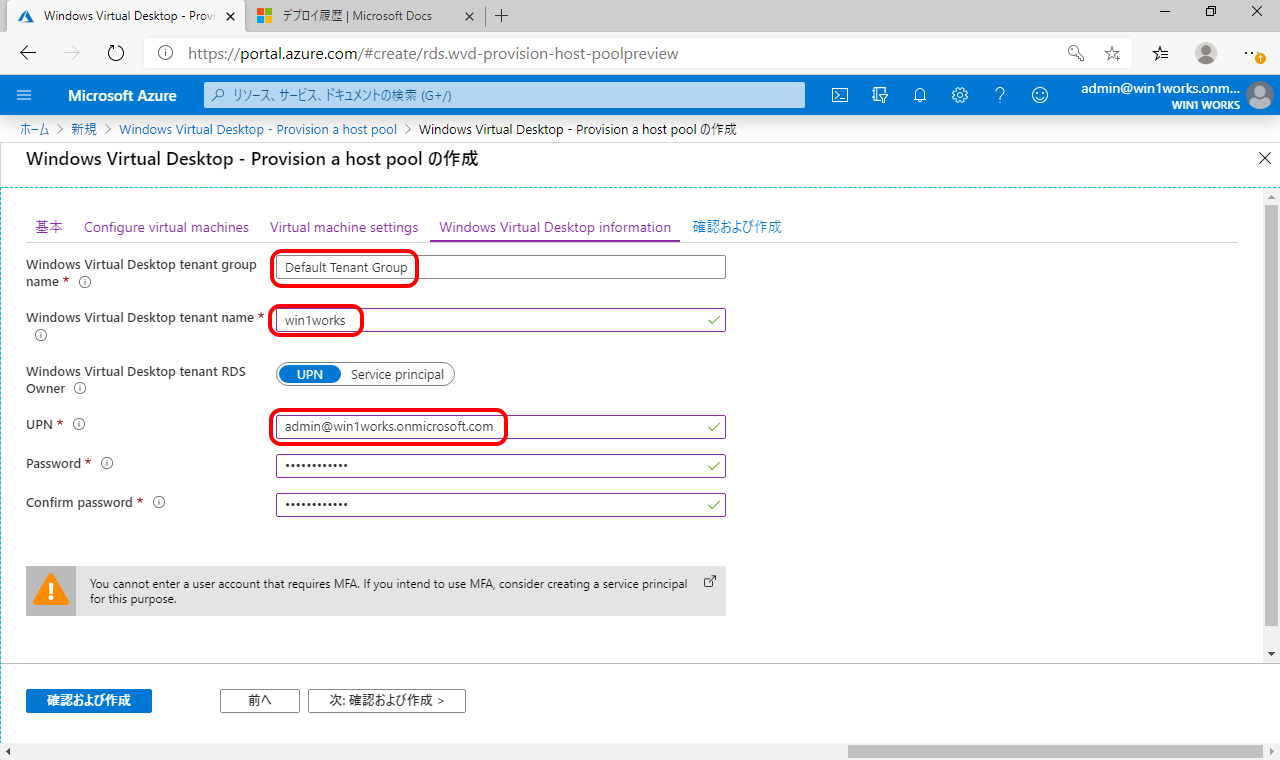The width and height of the screenshot is (1280, 760).
Task: Click the account avatar for admin@win1works
Action: [1260, 95]
